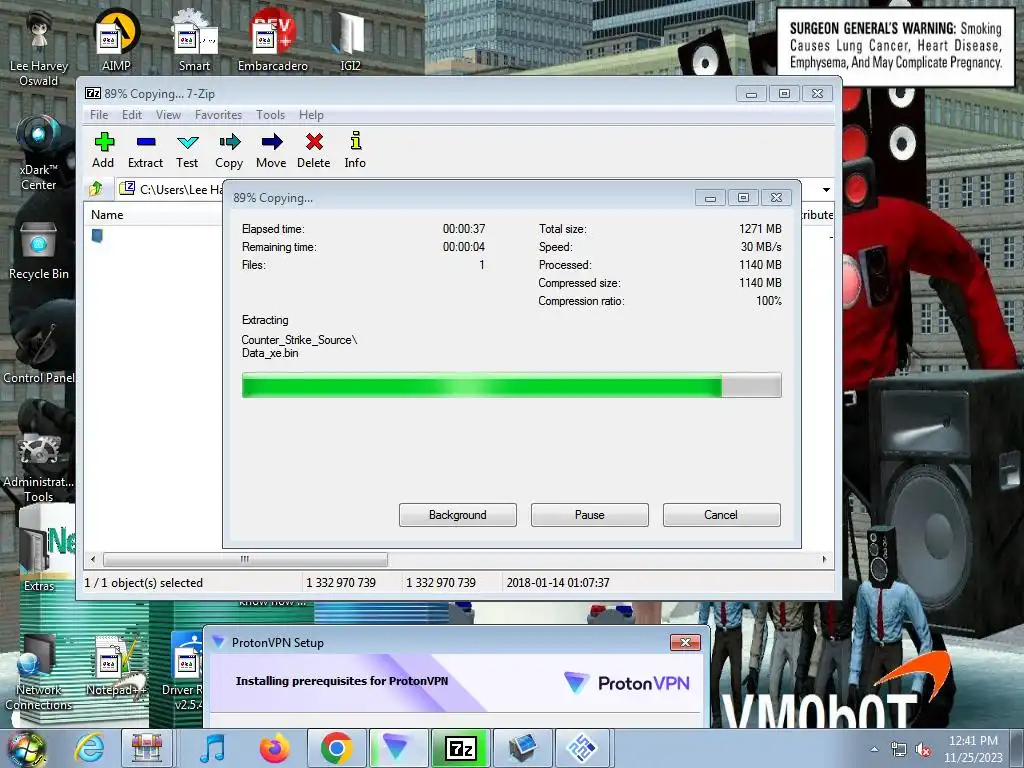This screenshot has height=768, width=1024.
Task: Open the Tools menu in 7-Zip
Action: pos(270,115)
